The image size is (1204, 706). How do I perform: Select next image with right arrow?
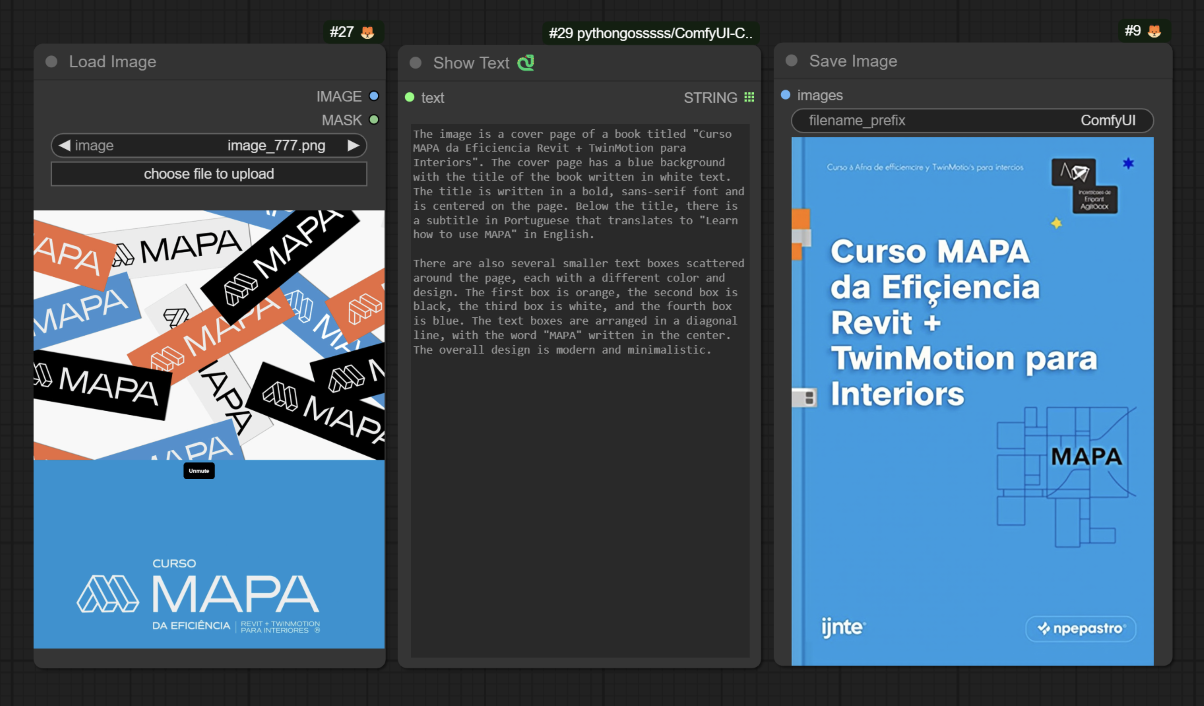[x=353, y=146]
